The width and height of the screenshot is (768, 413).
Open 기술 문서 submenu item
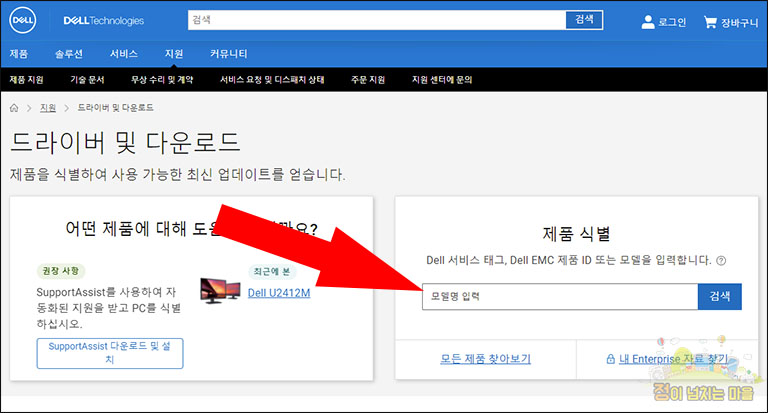point(87,80)
